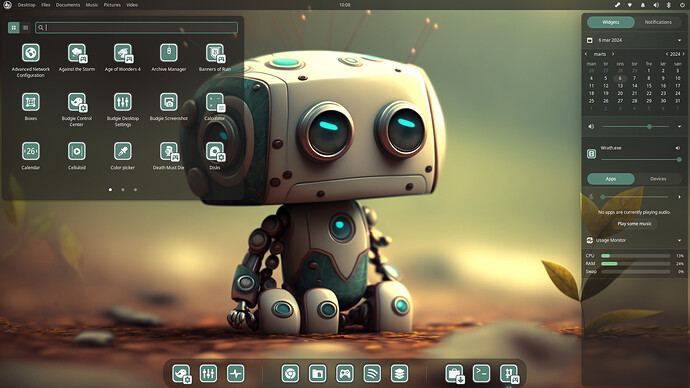
Task: Click Play some music button
Action: tap(634, 223)
